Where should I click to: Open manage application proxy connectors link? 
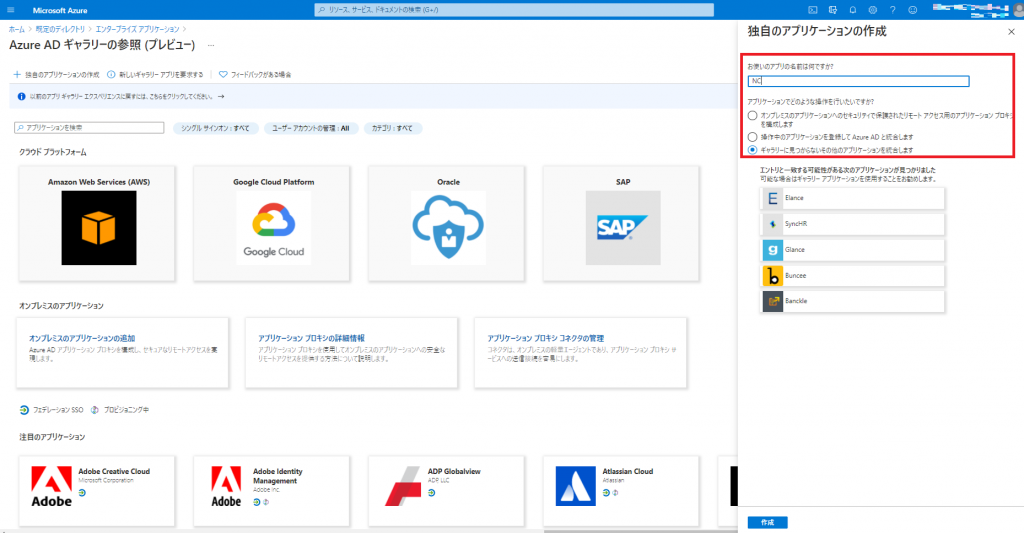[x=545, y=338]
